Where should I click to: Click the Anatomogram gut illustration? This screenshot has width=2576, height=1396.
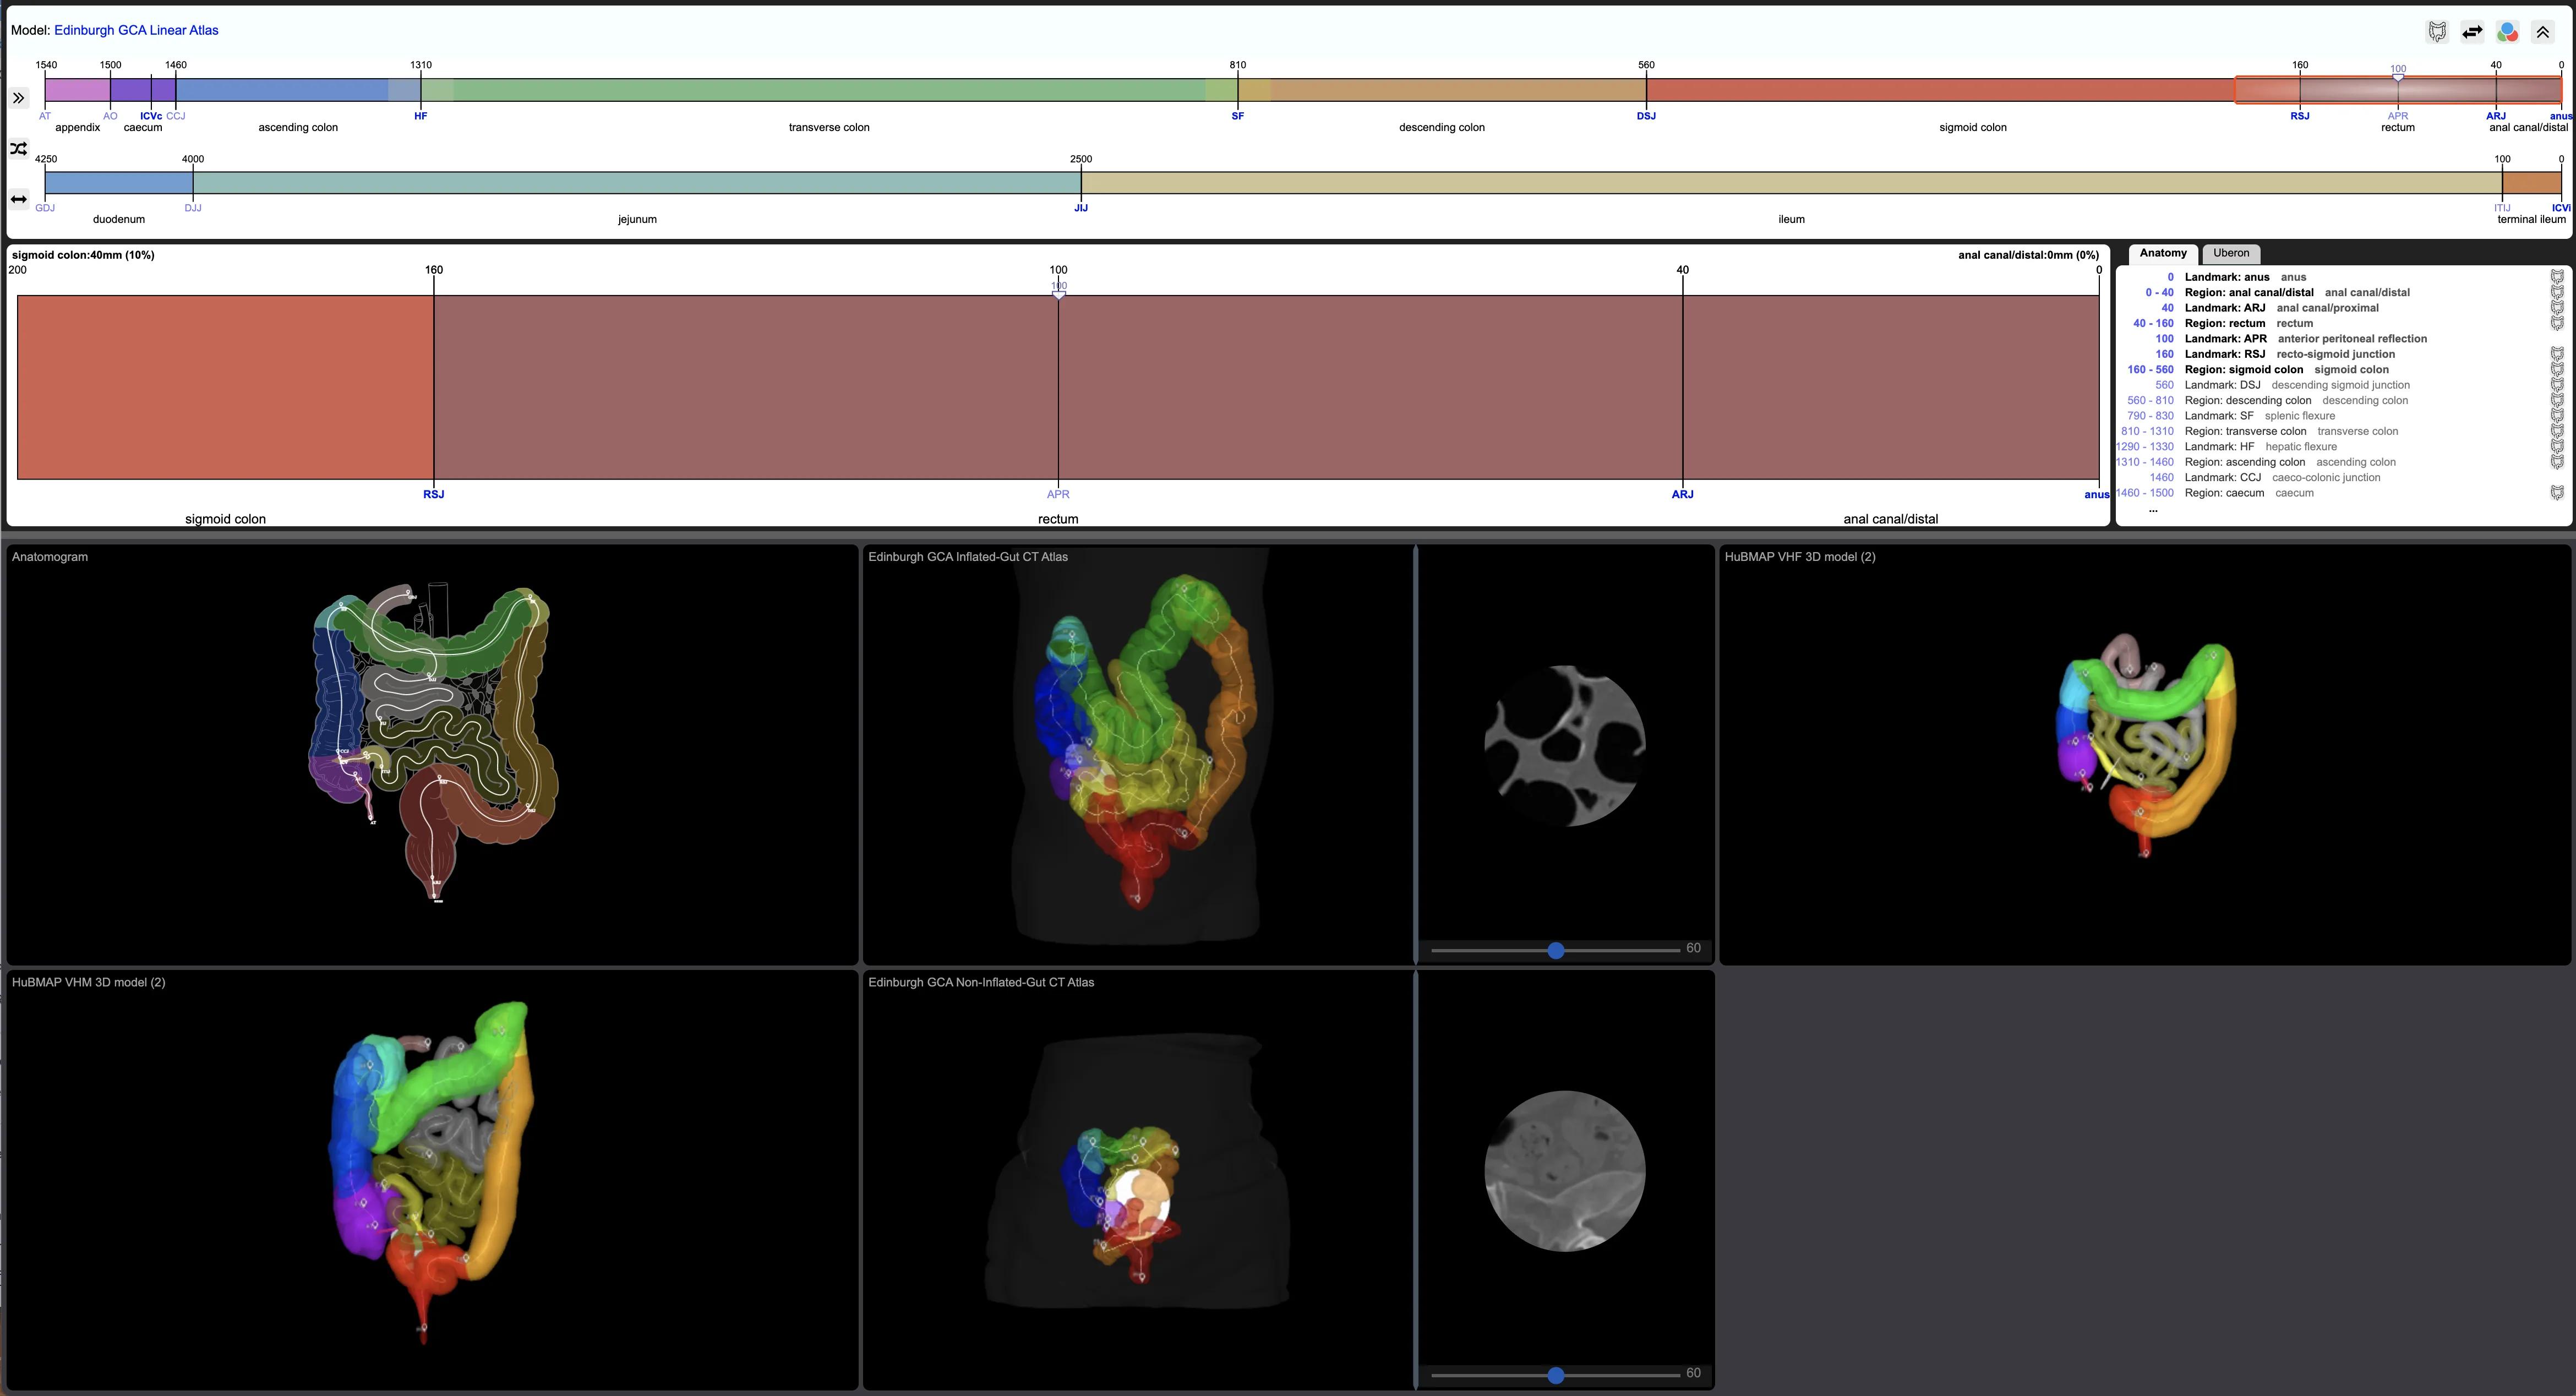pyautogui.click(x=433, y=743)
